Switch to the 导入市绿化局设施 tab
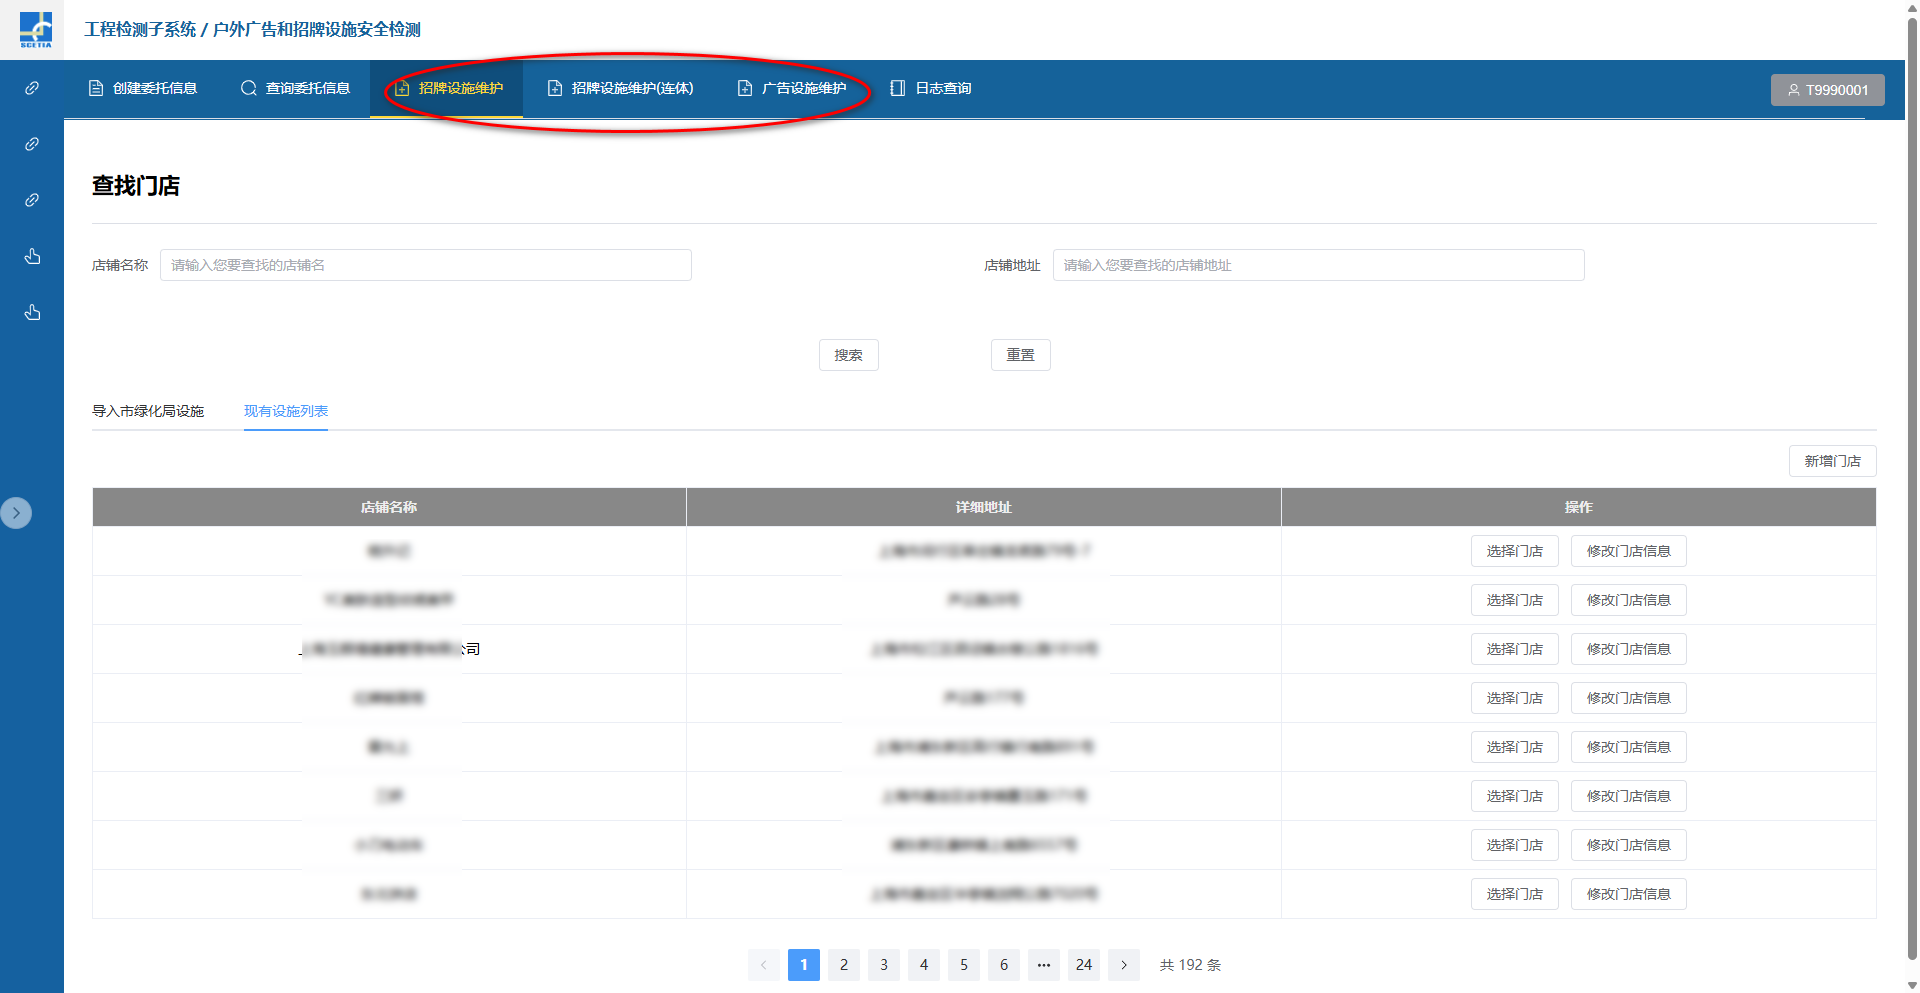1920x993 pixels. coord(148,411)
